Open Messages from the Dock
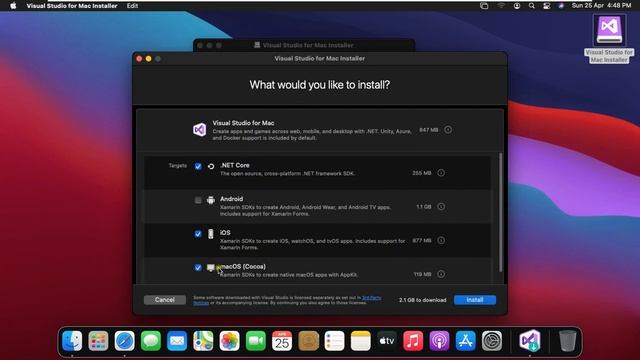The height and width of the screenshot is (360, 640). coord(151,341)
